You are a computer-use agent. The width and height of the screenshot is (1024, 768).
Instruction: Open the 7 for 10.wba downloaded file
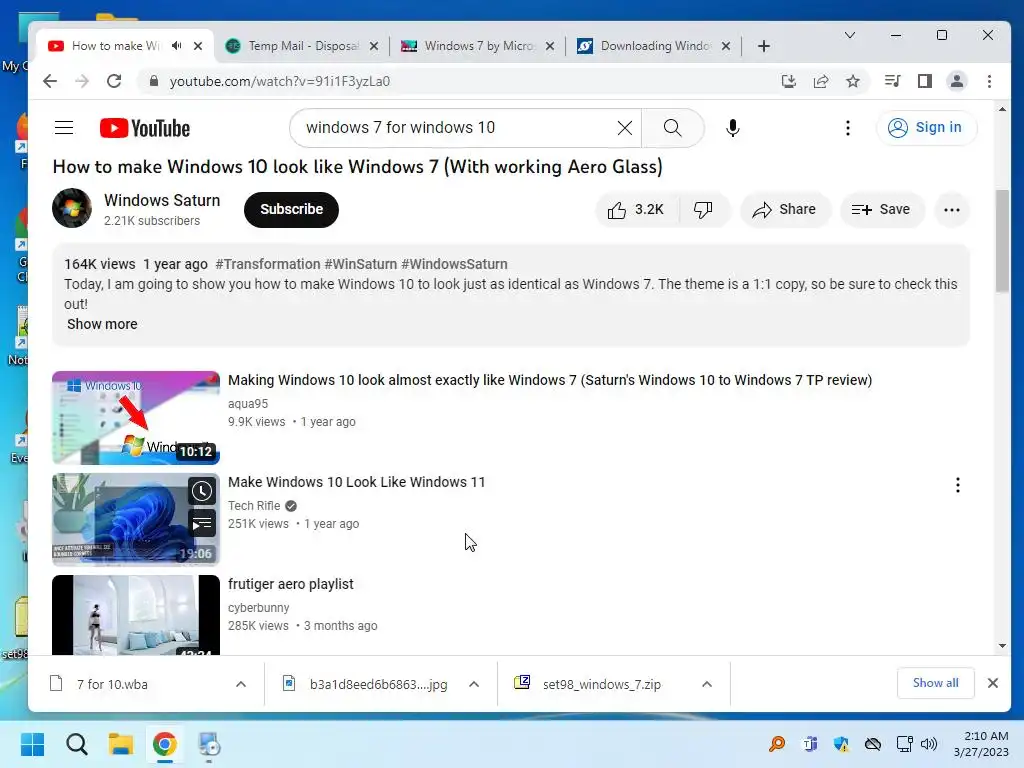pos(112,684)
